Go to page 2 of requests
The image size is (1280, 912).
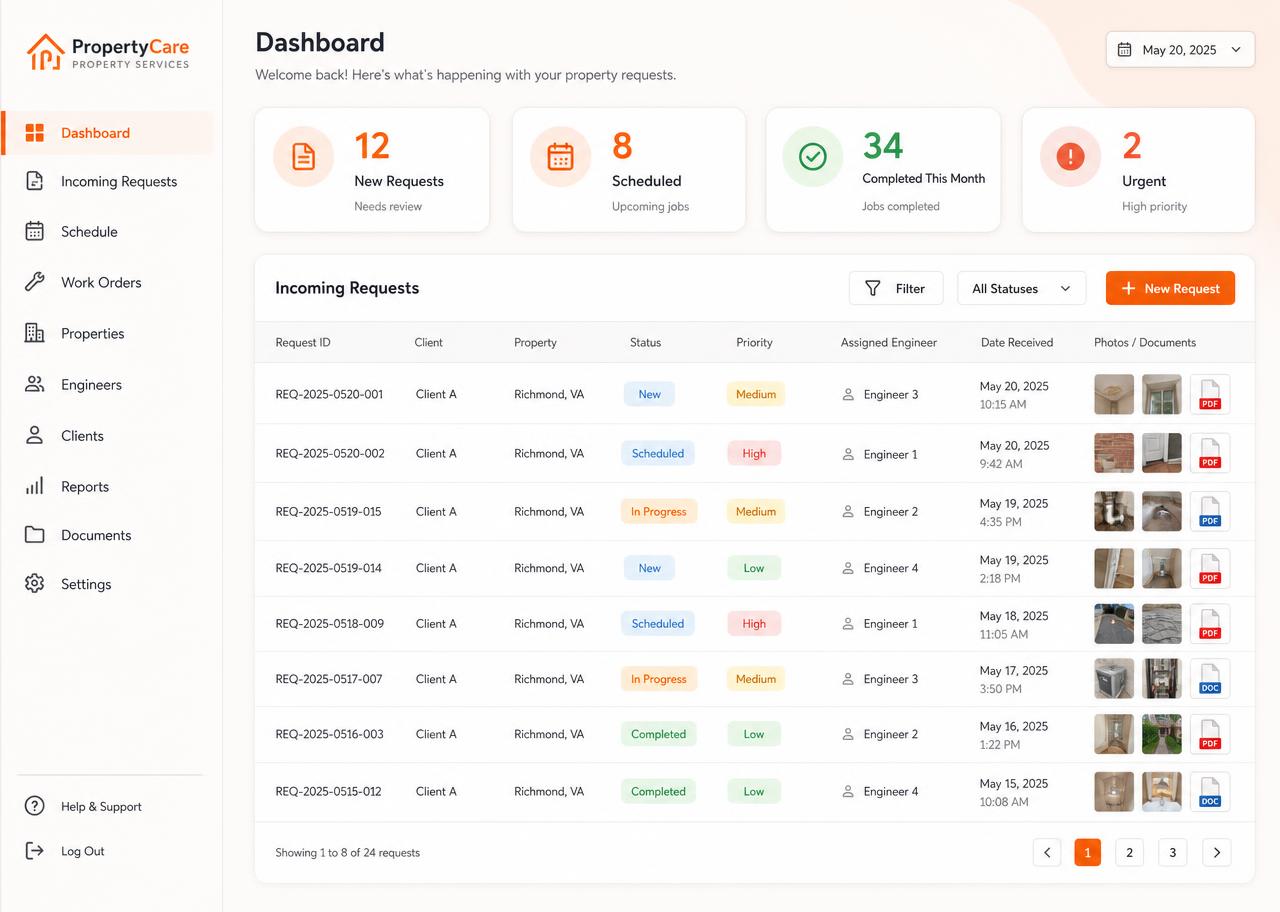(x=1129, y=852)
